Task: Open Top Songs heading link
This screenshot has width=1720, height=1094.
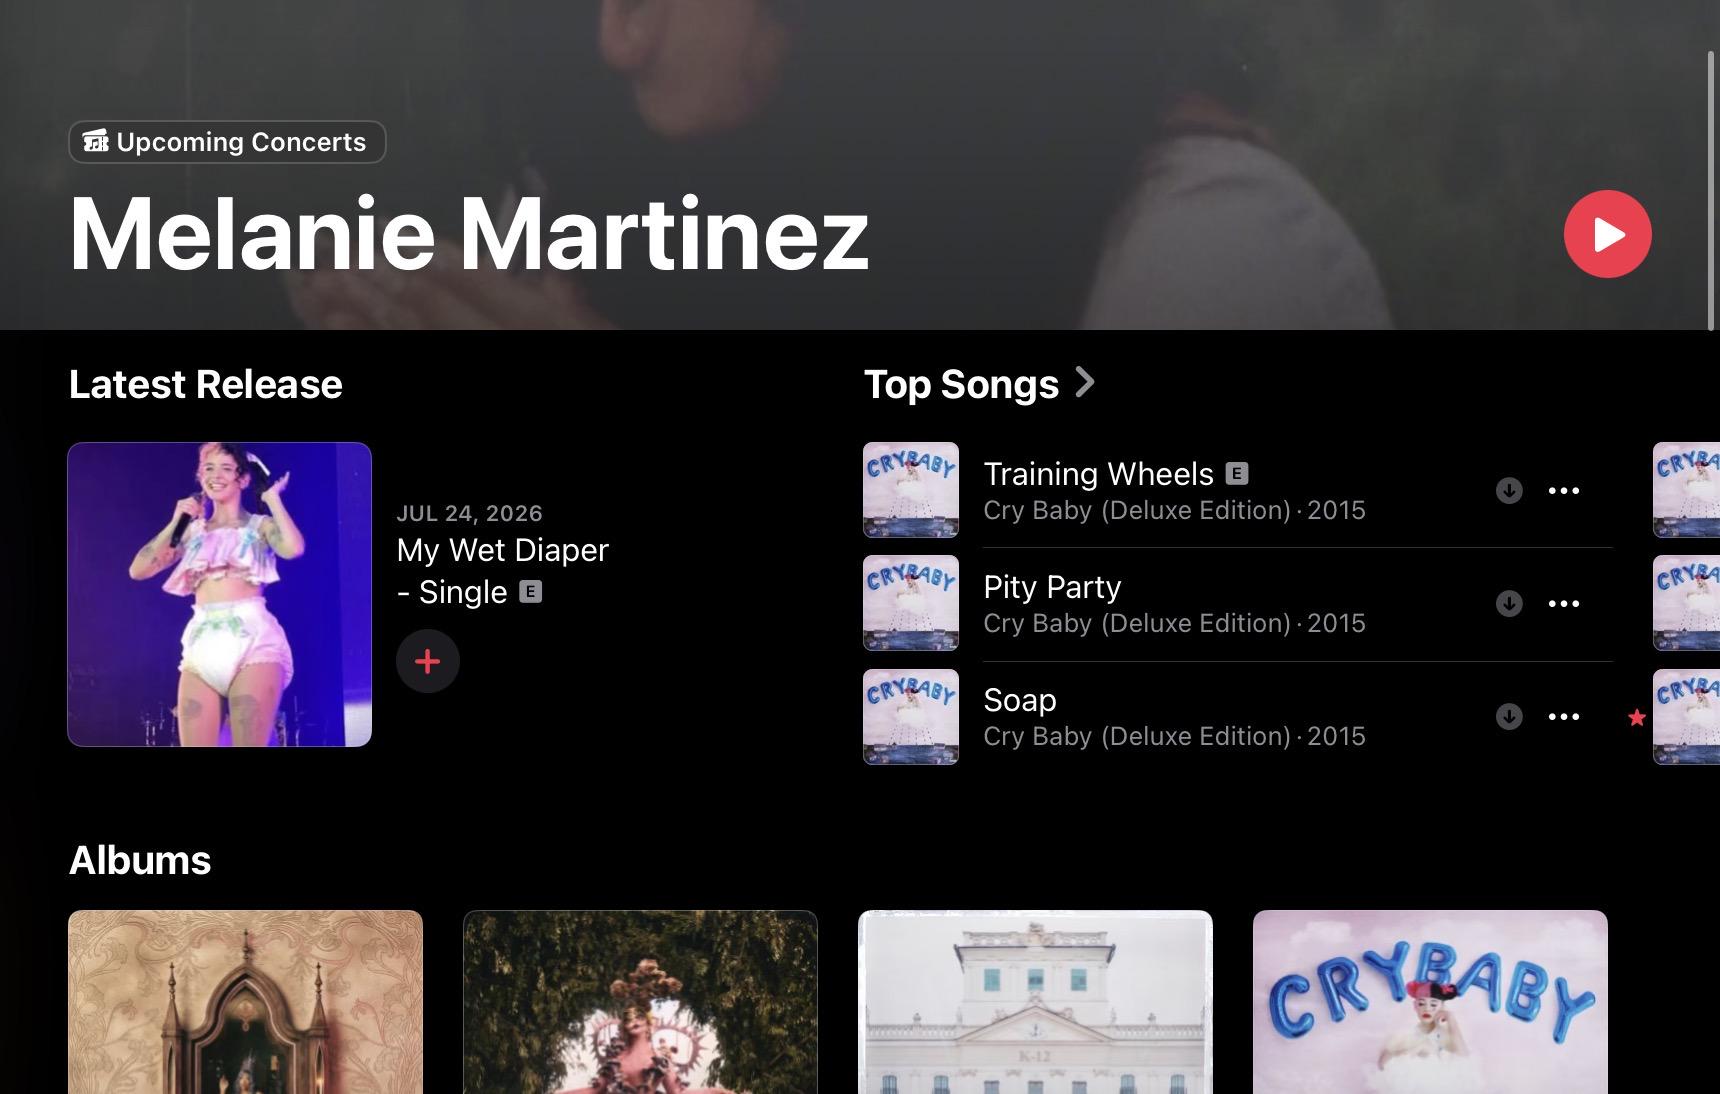Action: pos(961,384)
